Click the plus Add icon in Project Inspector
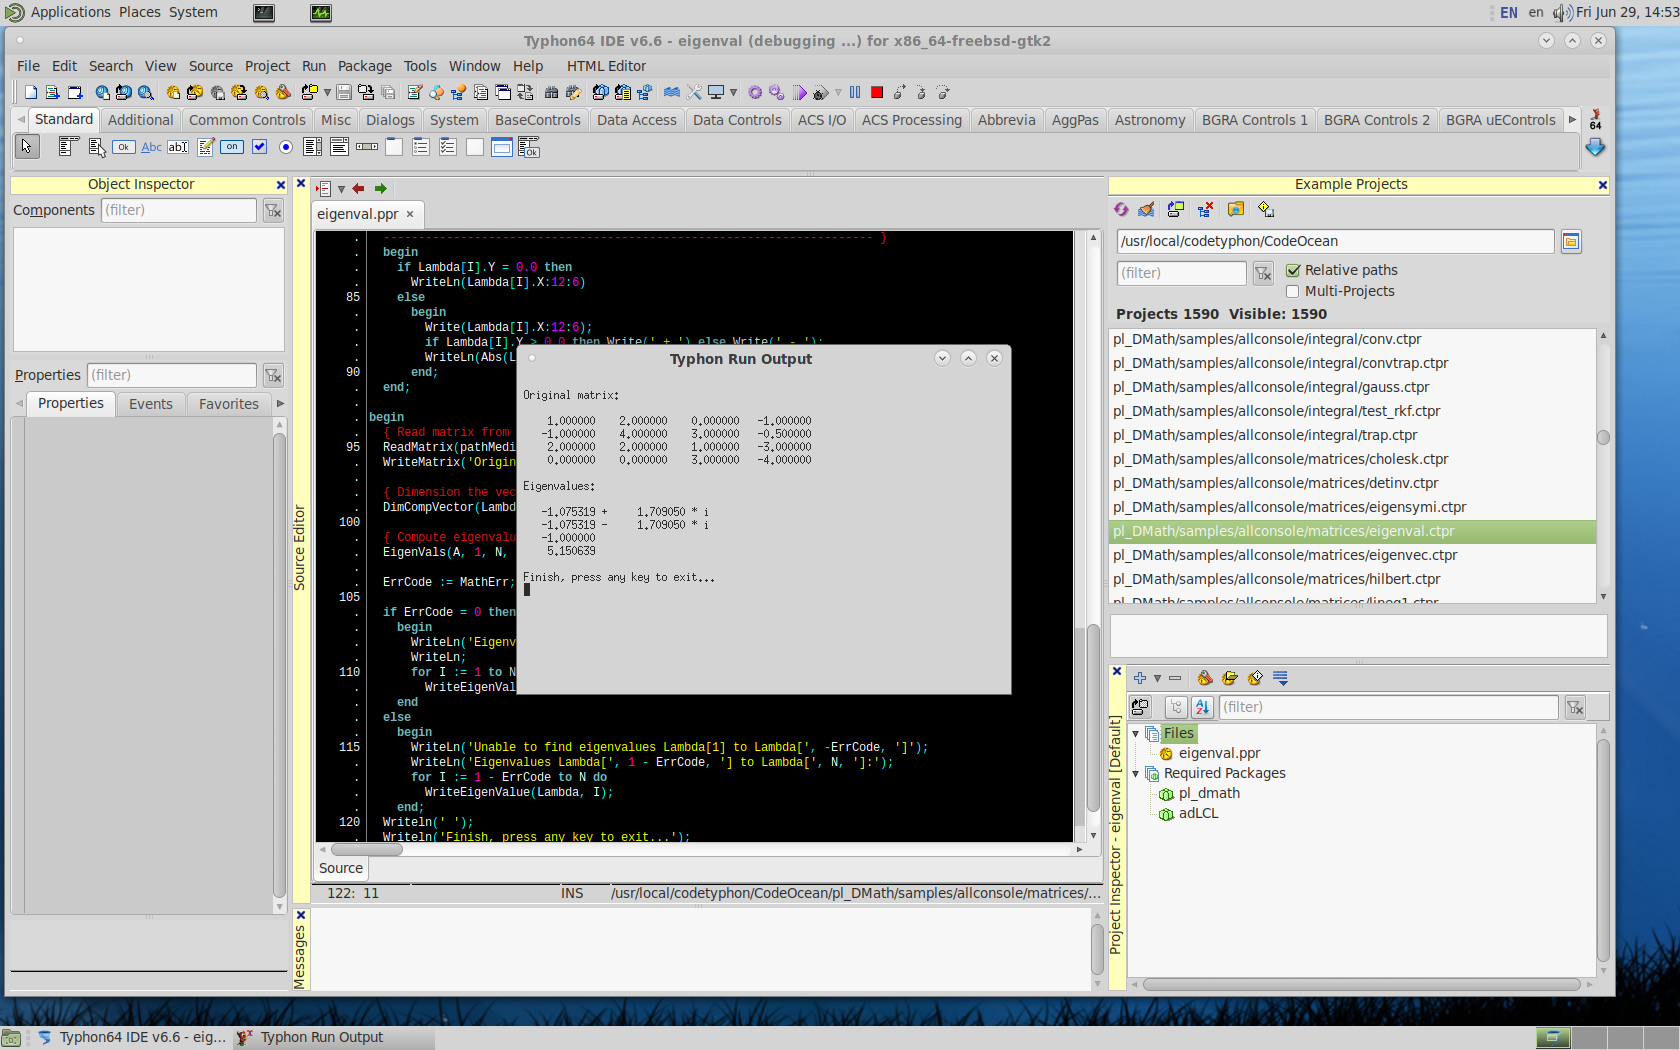 click(1139, 678)
